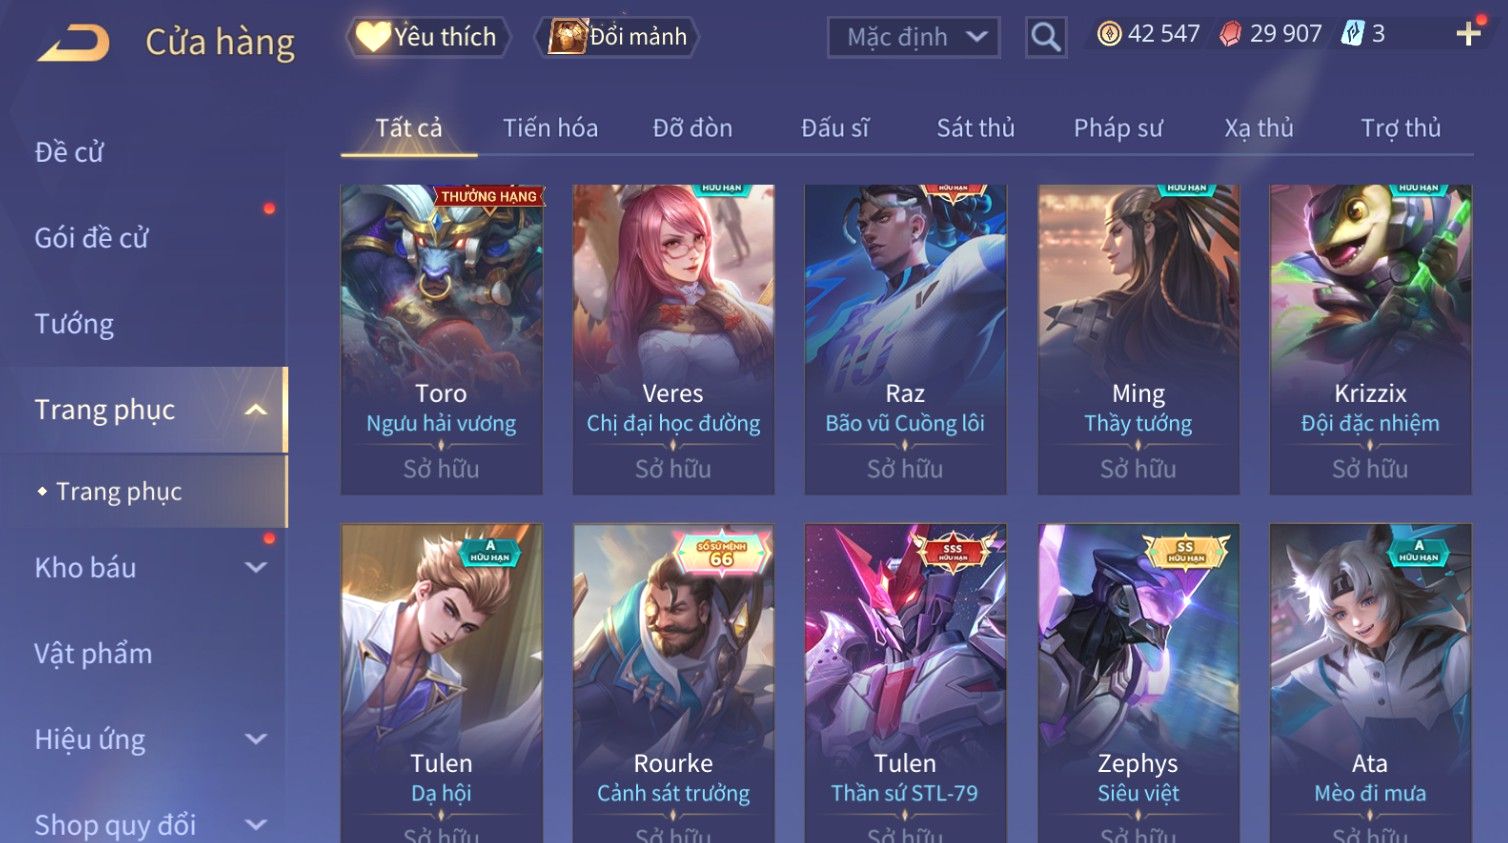
Task: Click the plus icon to add currency
Action: coord(1468,34)
